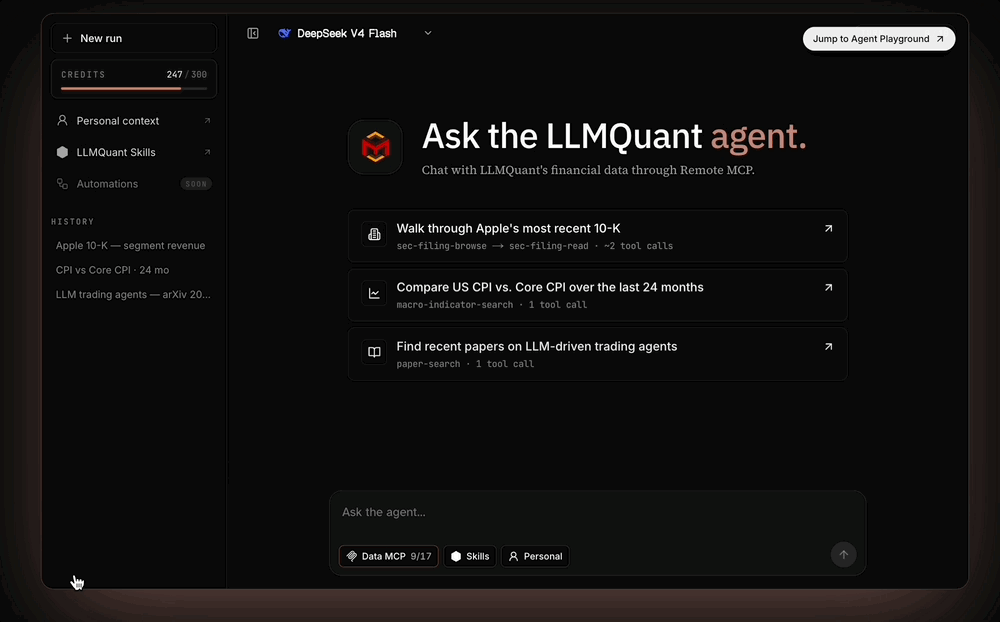The image size is (1000, 622).
Task: Click the Automations workflow icon
Action: click(62, 184)
